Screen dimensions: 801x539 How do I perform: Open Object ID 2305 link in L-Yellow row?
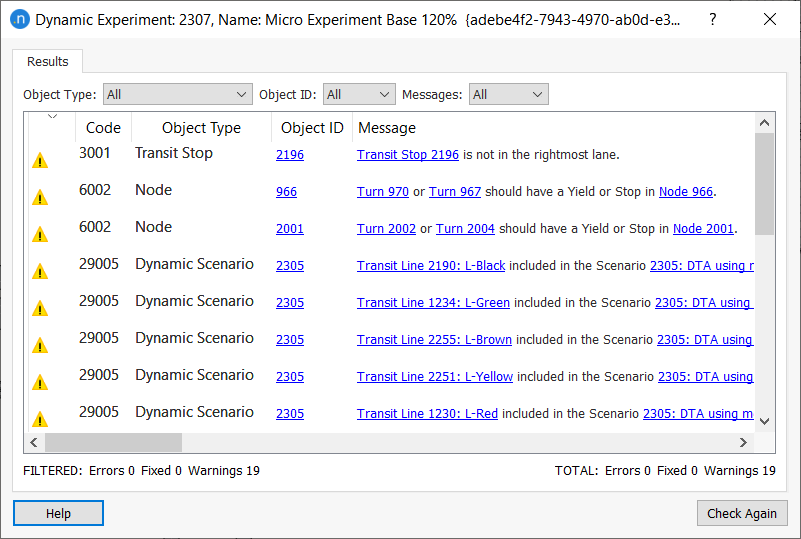pyautogui.click(x=290, y=377)
